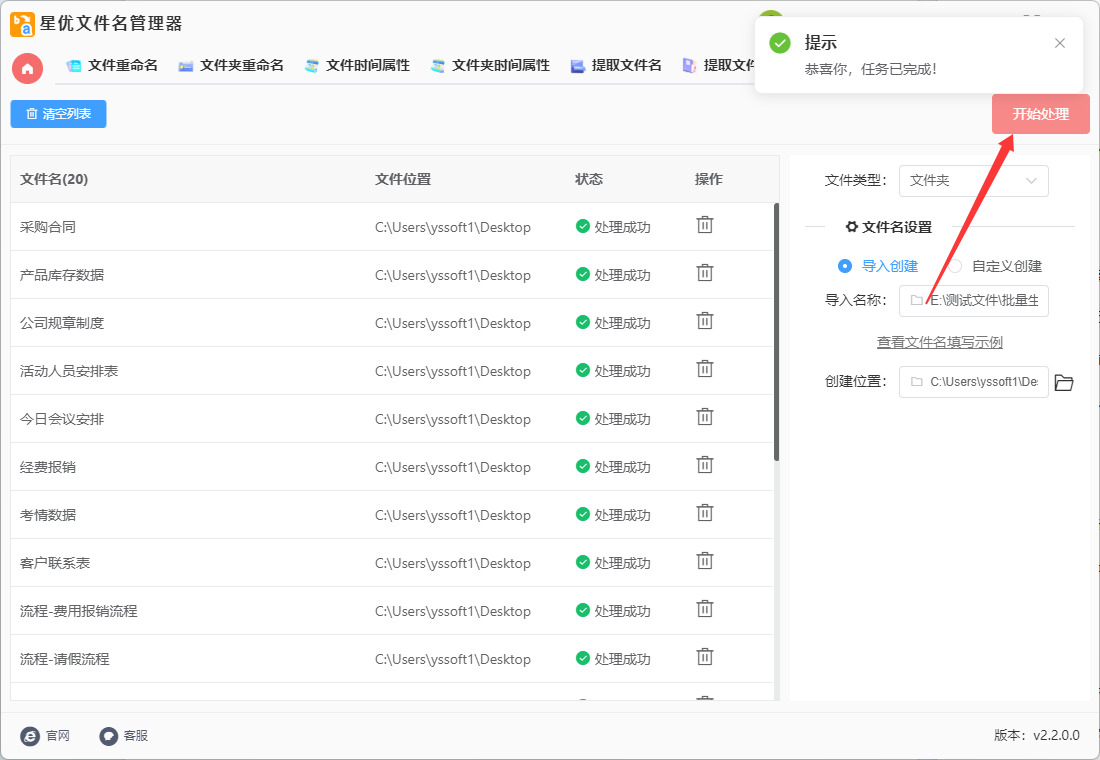Click the path cell in 经费报销 row
This screenshot has height=760, width=1100.
tap(452, 467)
